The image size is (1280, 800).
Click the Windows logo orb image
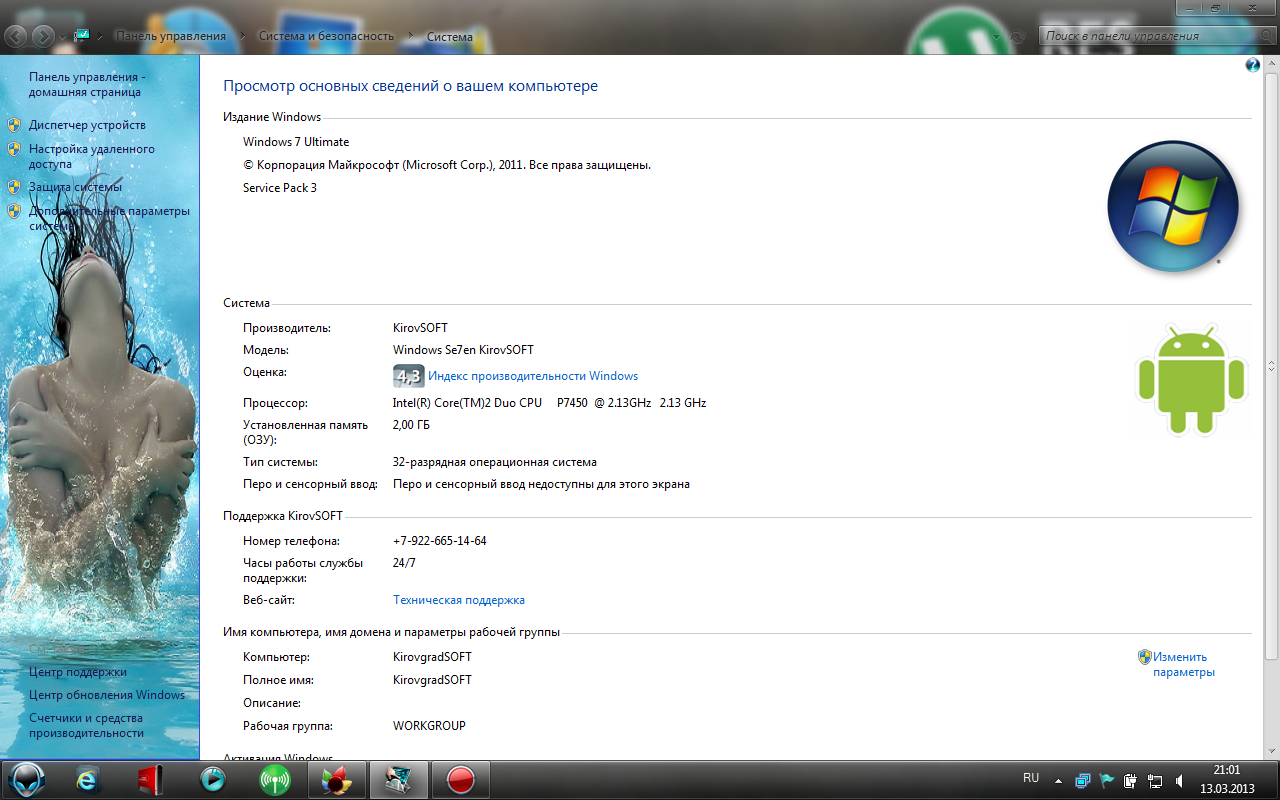(1173, 206)
